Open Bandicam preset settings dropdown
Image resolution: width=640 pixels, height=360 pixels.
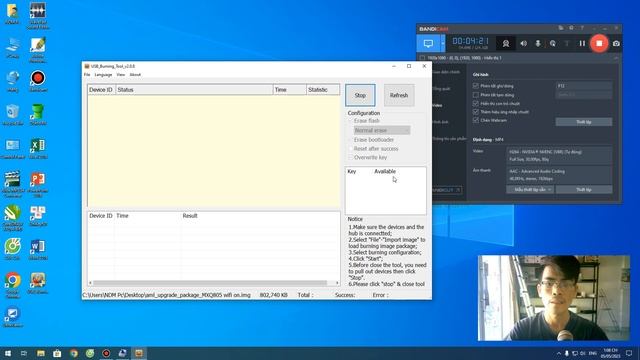tap(530, 189)
